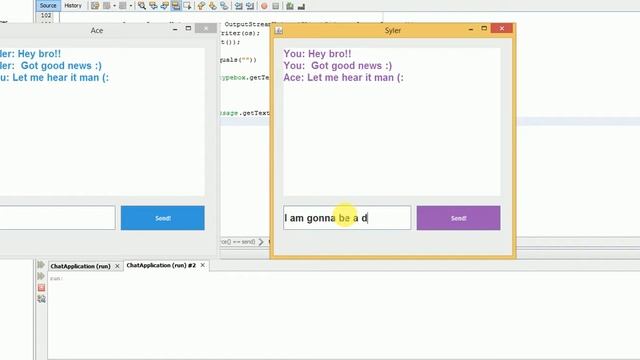Open the Forward history dropdown arrow

(131, 6)
